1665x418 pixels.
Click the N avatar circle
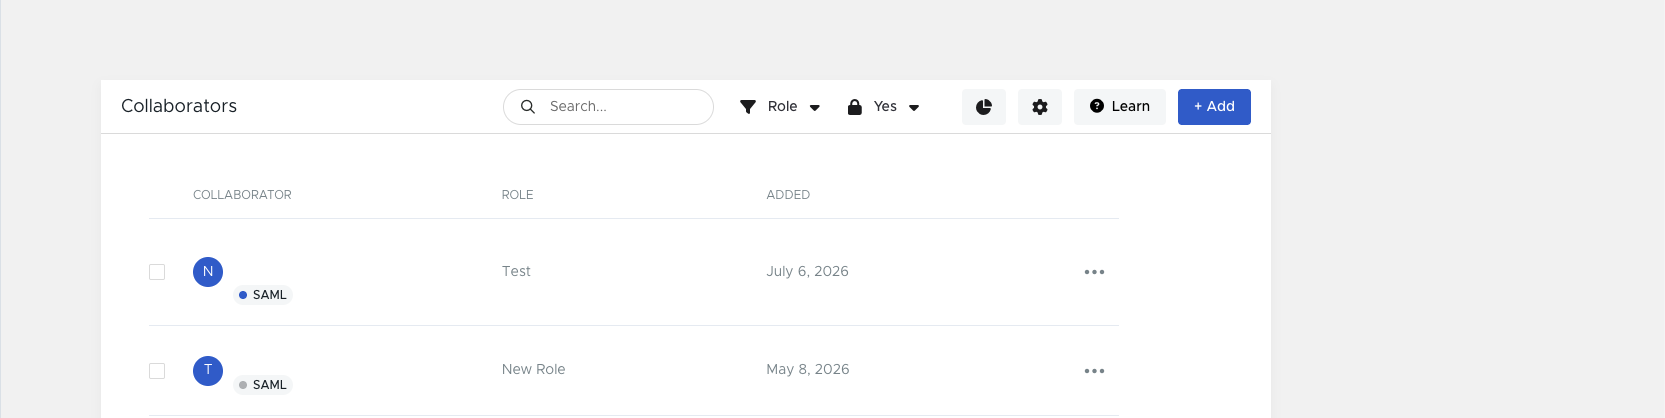coord(208,272)
